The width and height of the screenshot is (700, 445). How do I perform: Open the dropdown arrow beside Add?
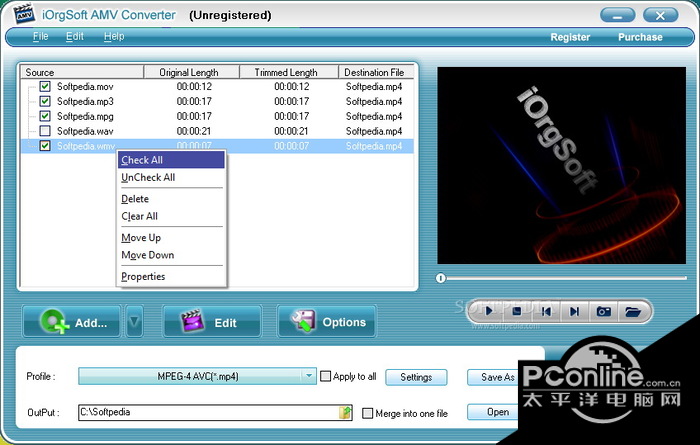pos(134,322)
